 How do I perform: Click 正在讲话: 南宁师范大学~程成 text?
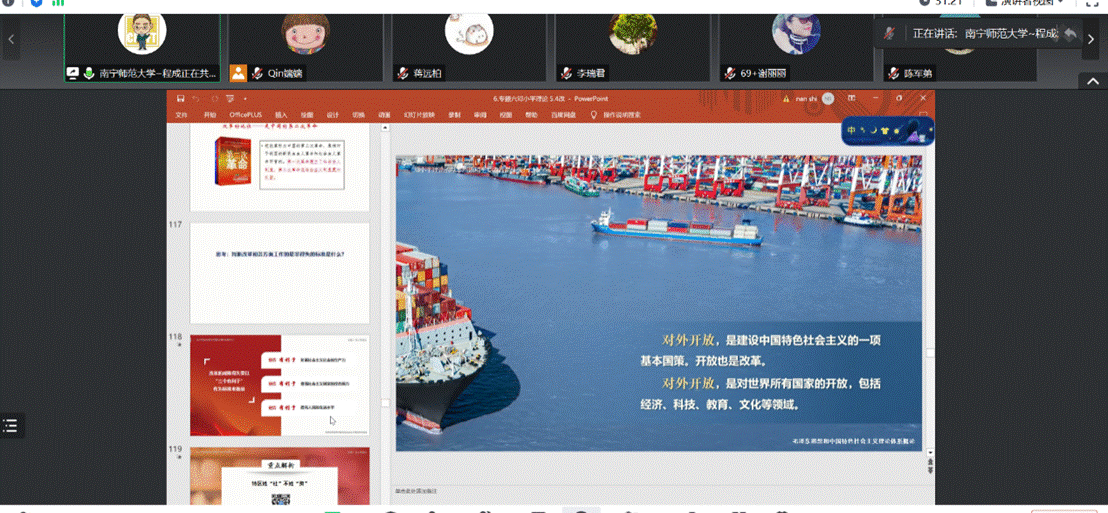point(985,33)
